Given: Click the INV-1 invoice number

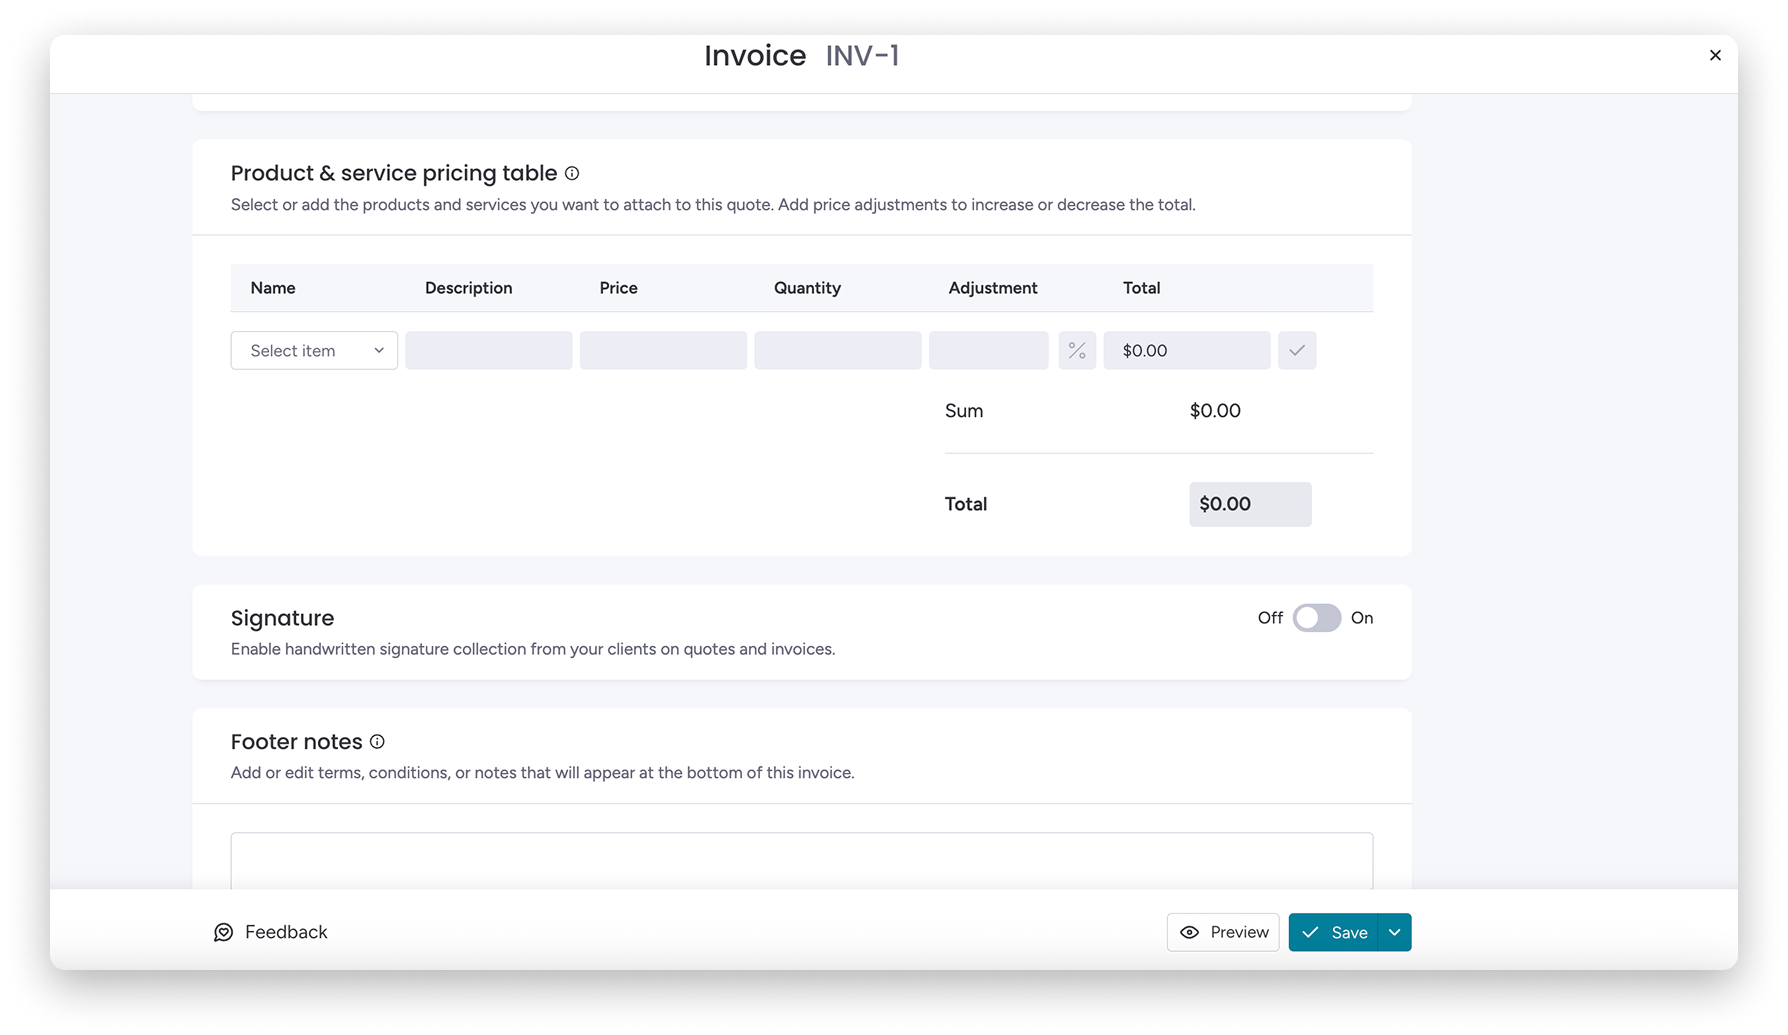Looking at the screenshot, I should tap(862, 56).
